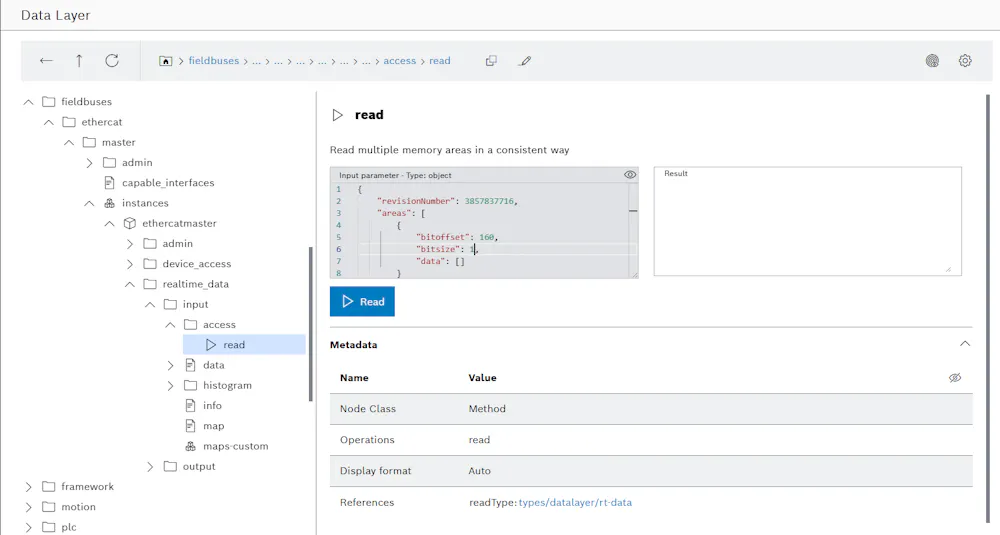
Task: Expand the motion tree node
Action: tap(28, 508)
